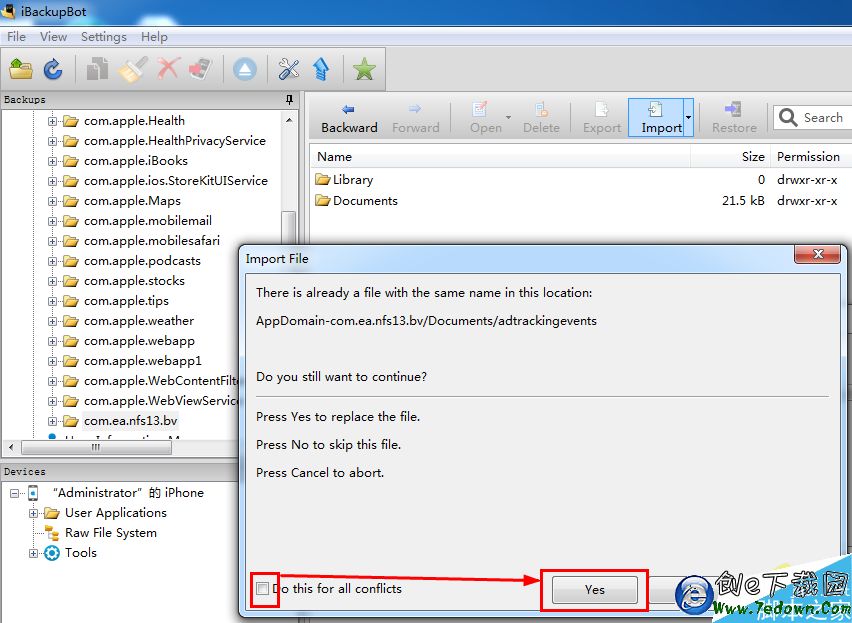Image resolution: width=852 pixels, height=623 pixels.
Task: Select the Administrator iPhone device
Action: click(128, 493)
